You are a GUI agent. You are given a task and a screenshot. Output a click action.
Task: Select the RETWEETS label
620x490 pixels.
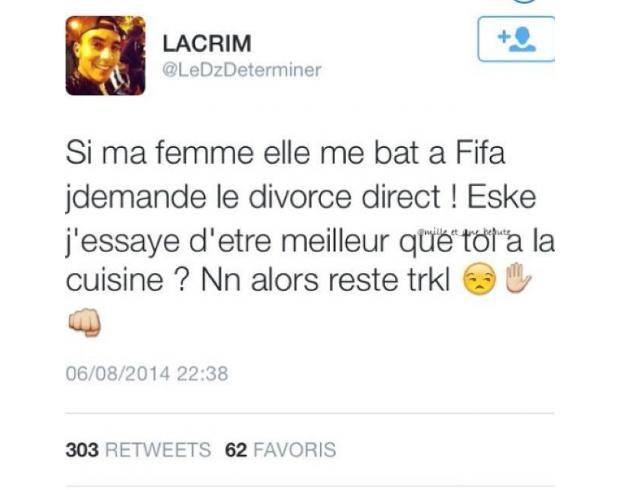click(x=158, y=450)
